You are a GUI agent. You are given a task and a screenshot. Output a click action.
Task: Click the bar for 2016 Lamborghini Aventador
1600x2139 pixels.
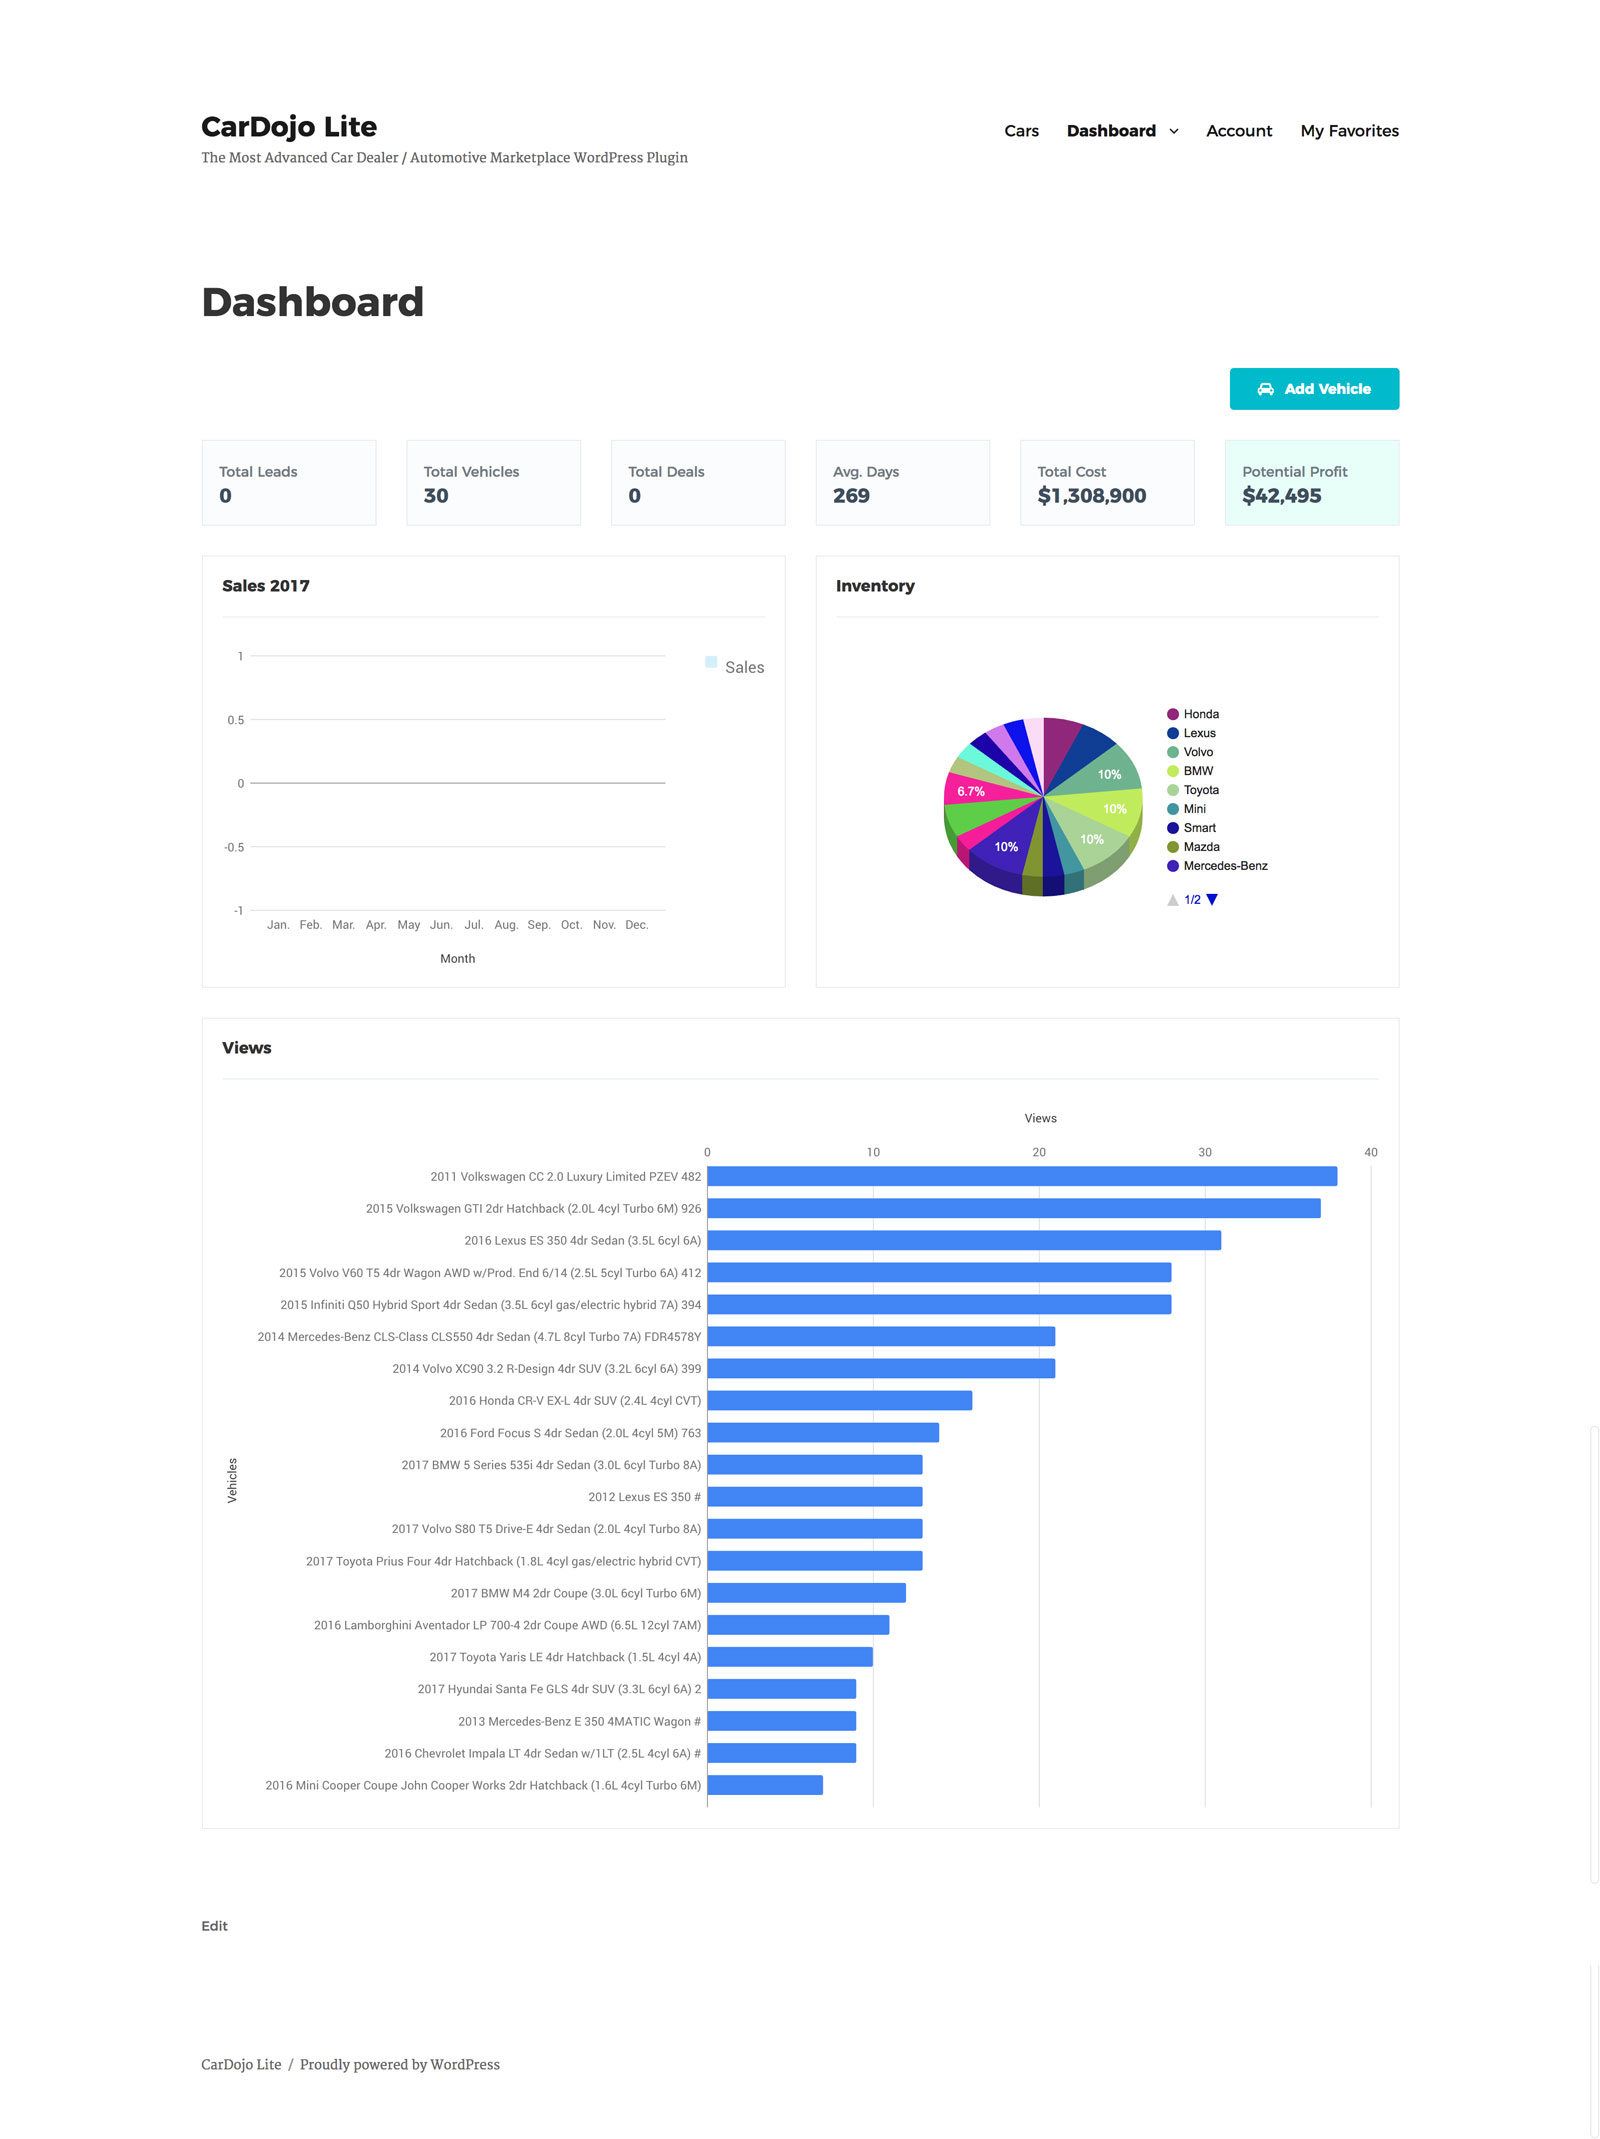pyautogui.click(x=798, y=1624)
